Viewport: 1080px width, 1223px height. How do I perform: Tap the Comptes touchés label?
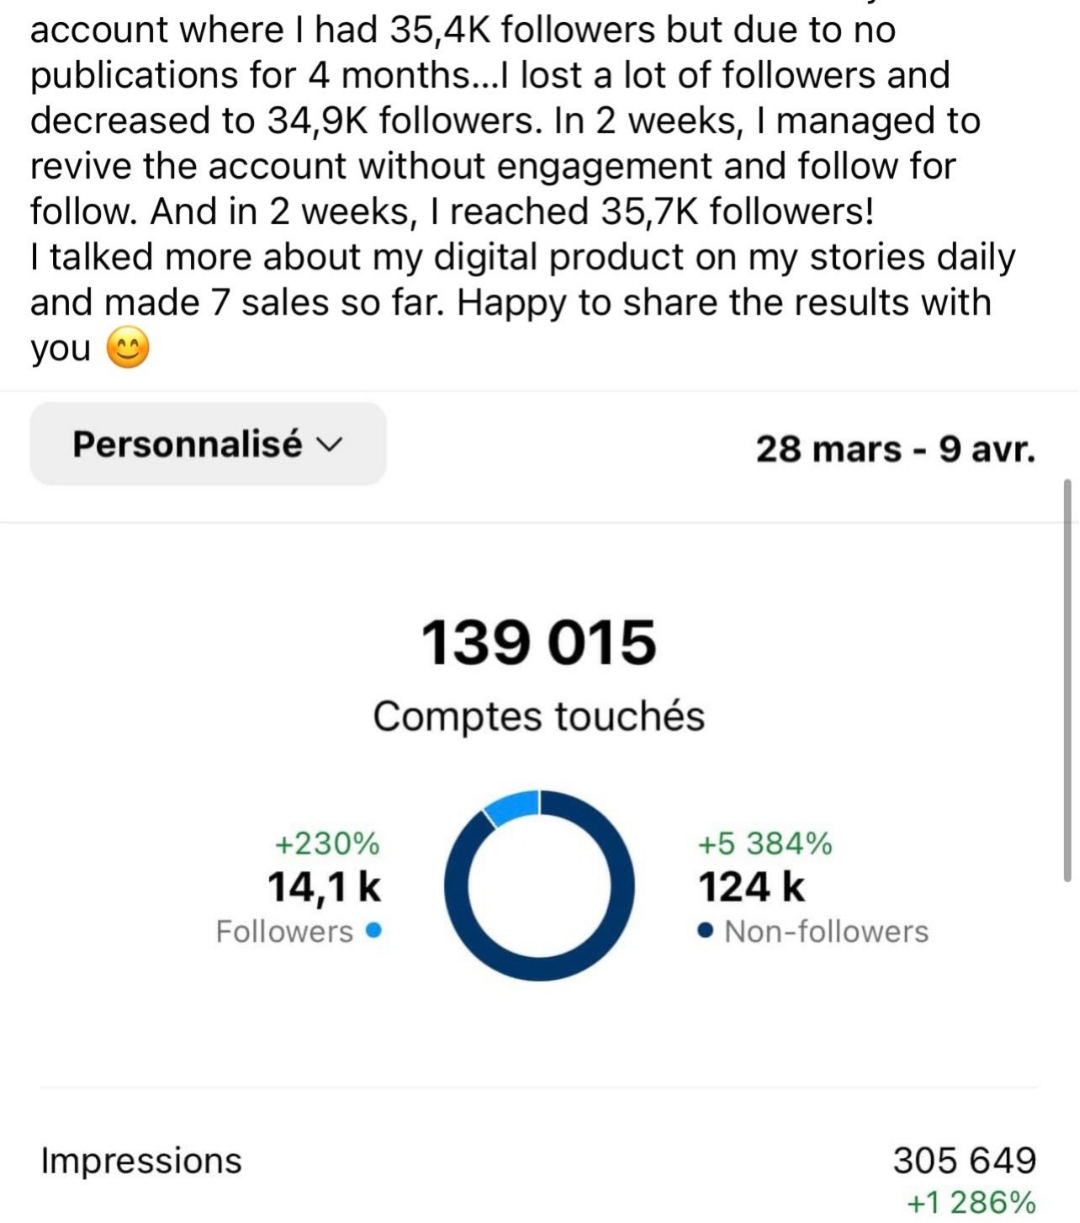[539, 716]
